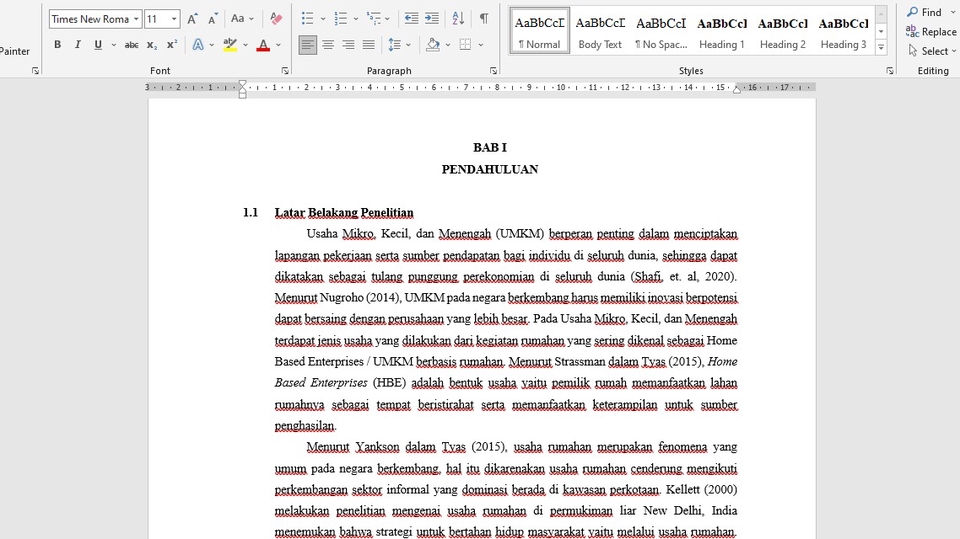Align text left
Viewport: 960px width, 539px height.
308,45
